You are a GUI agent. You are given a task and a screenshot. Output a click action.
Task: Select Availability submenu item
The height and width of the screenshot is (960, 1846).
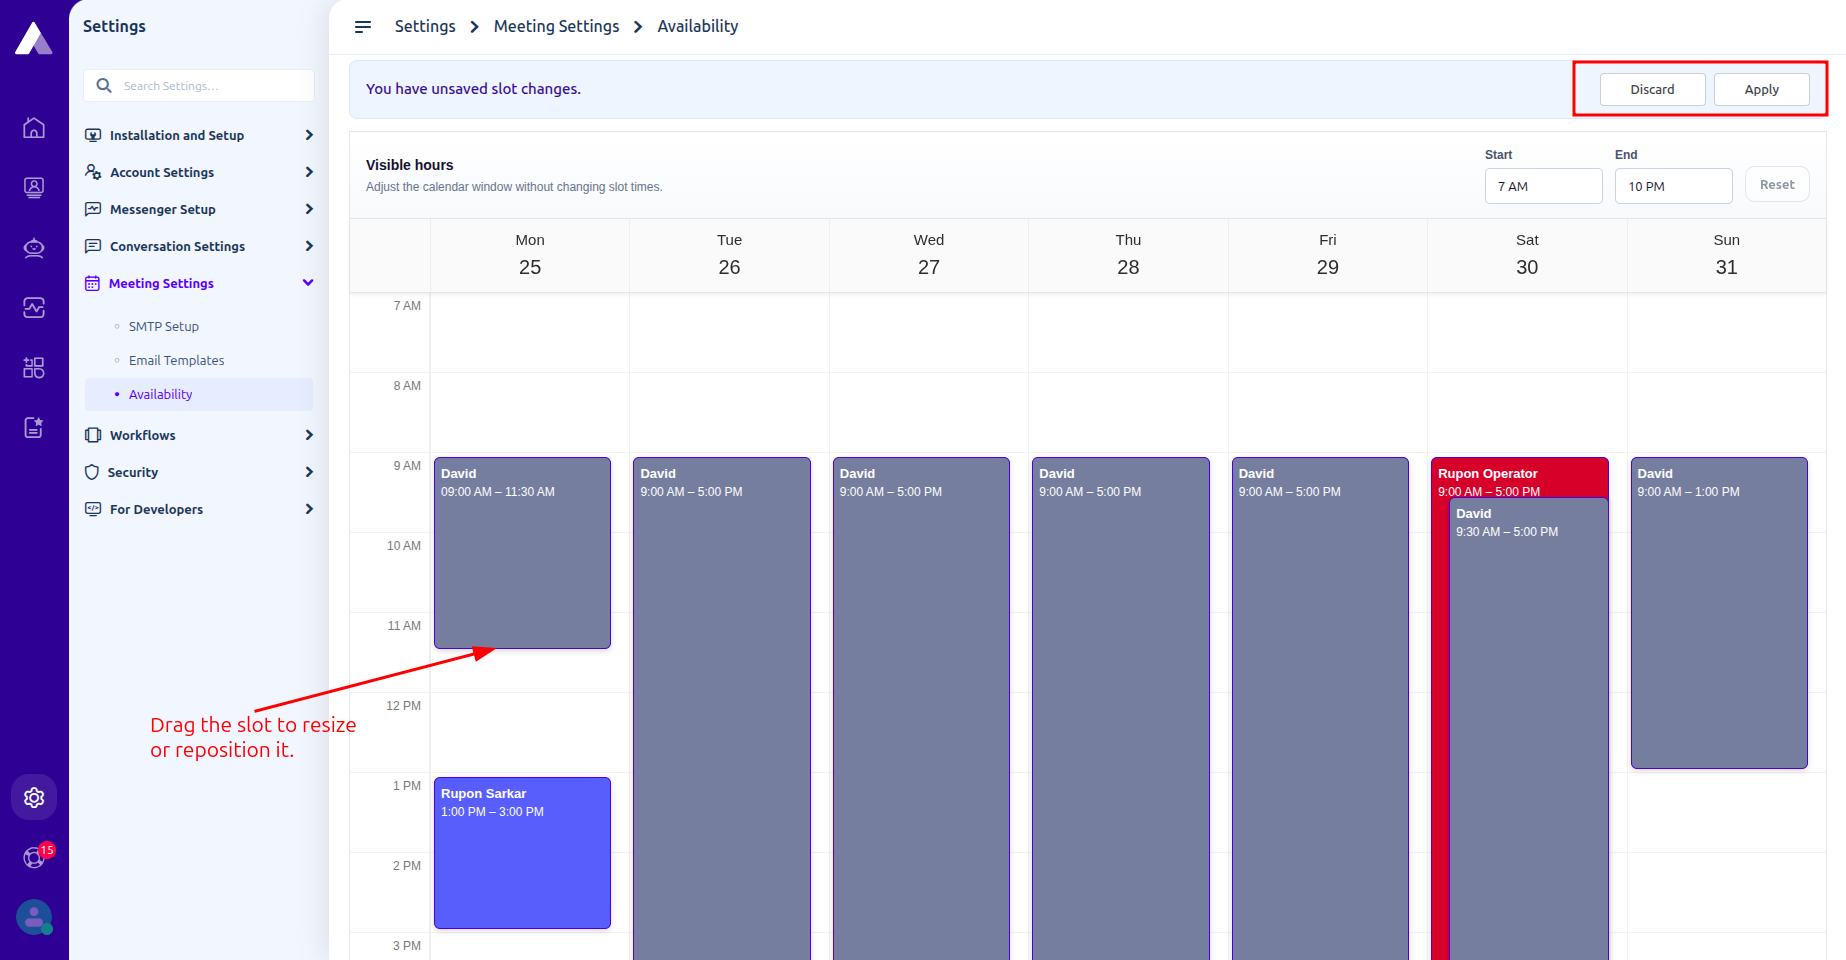click(x=199, y=394)
